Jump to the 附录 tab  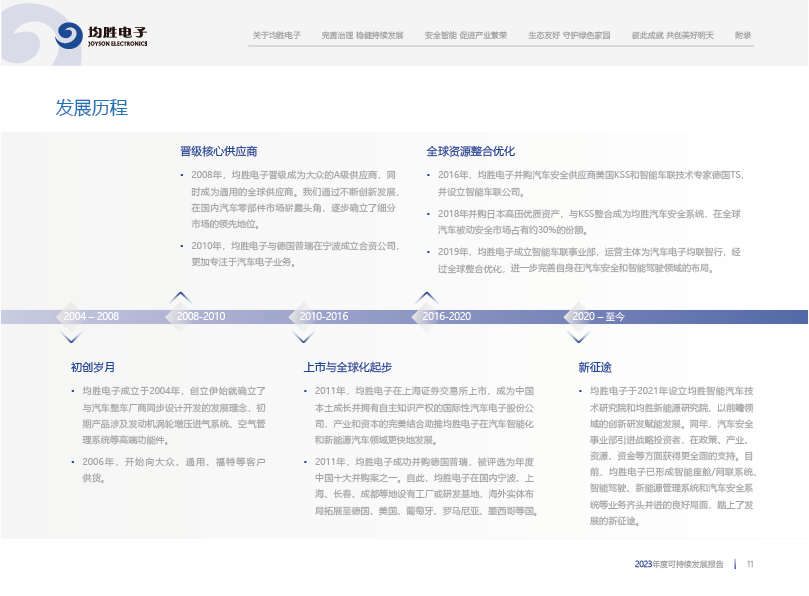pos(742,35)
